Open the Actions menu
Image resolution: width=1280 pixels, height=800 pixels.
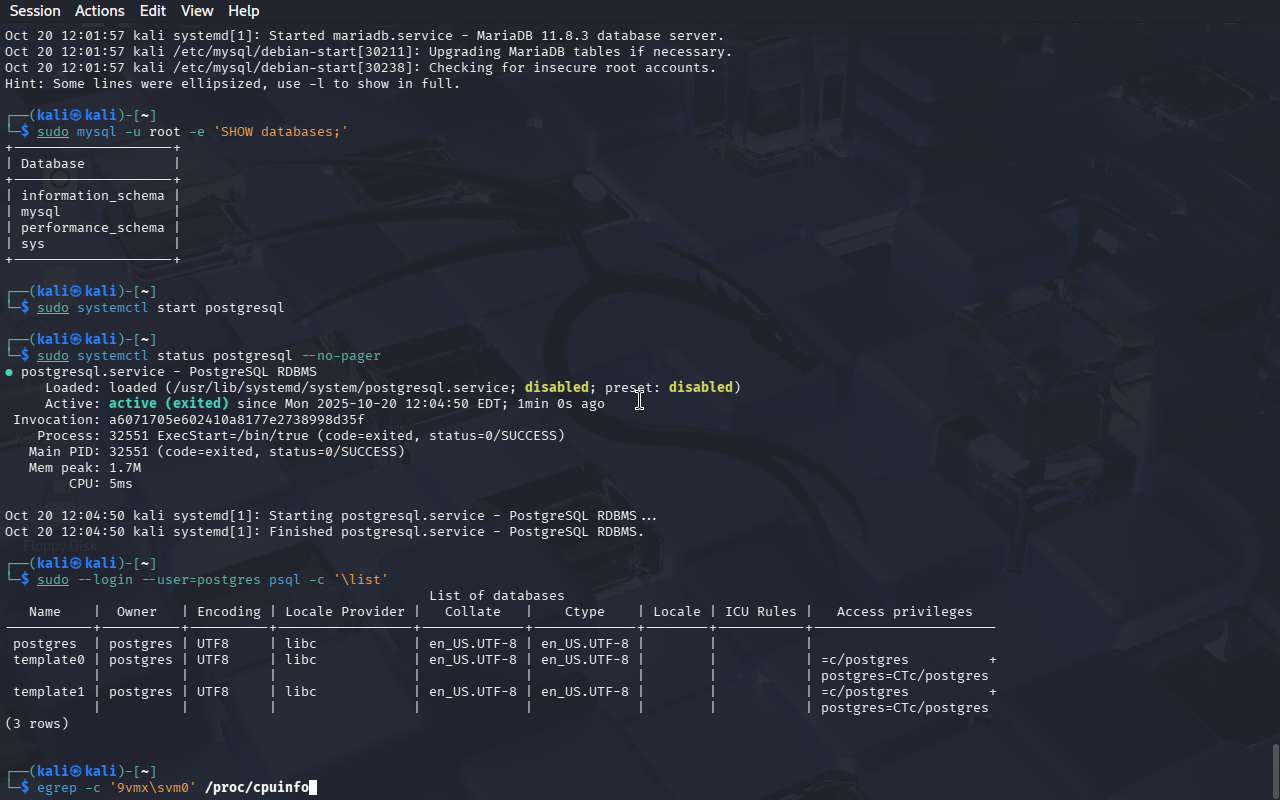coord(100,11)
